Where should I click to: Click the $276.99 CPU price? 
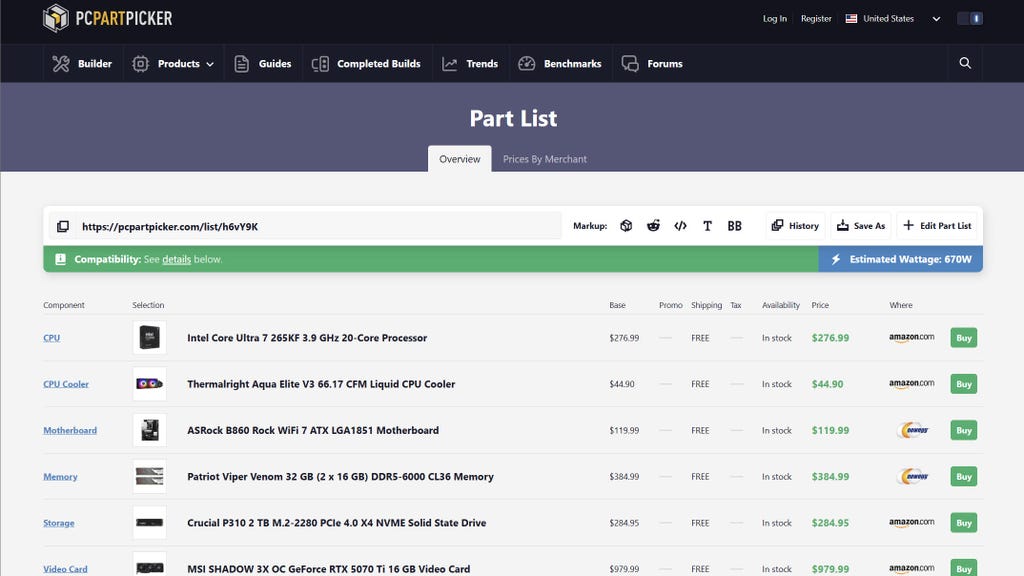click(x=830, y=338)
